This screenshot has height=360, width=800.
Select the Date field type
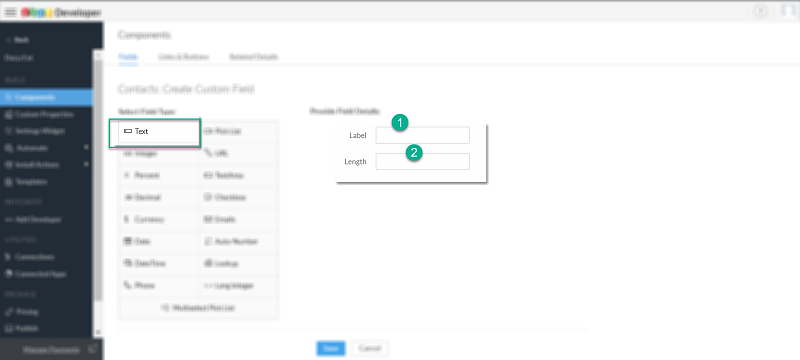pyautogui.click(x=159, y=241)
